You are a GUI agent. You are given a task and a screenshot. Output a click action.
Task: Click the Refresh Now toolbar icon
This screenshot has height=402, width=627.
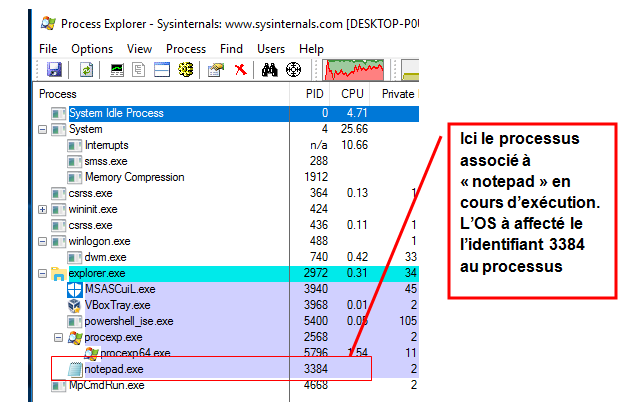coord(87,69)
